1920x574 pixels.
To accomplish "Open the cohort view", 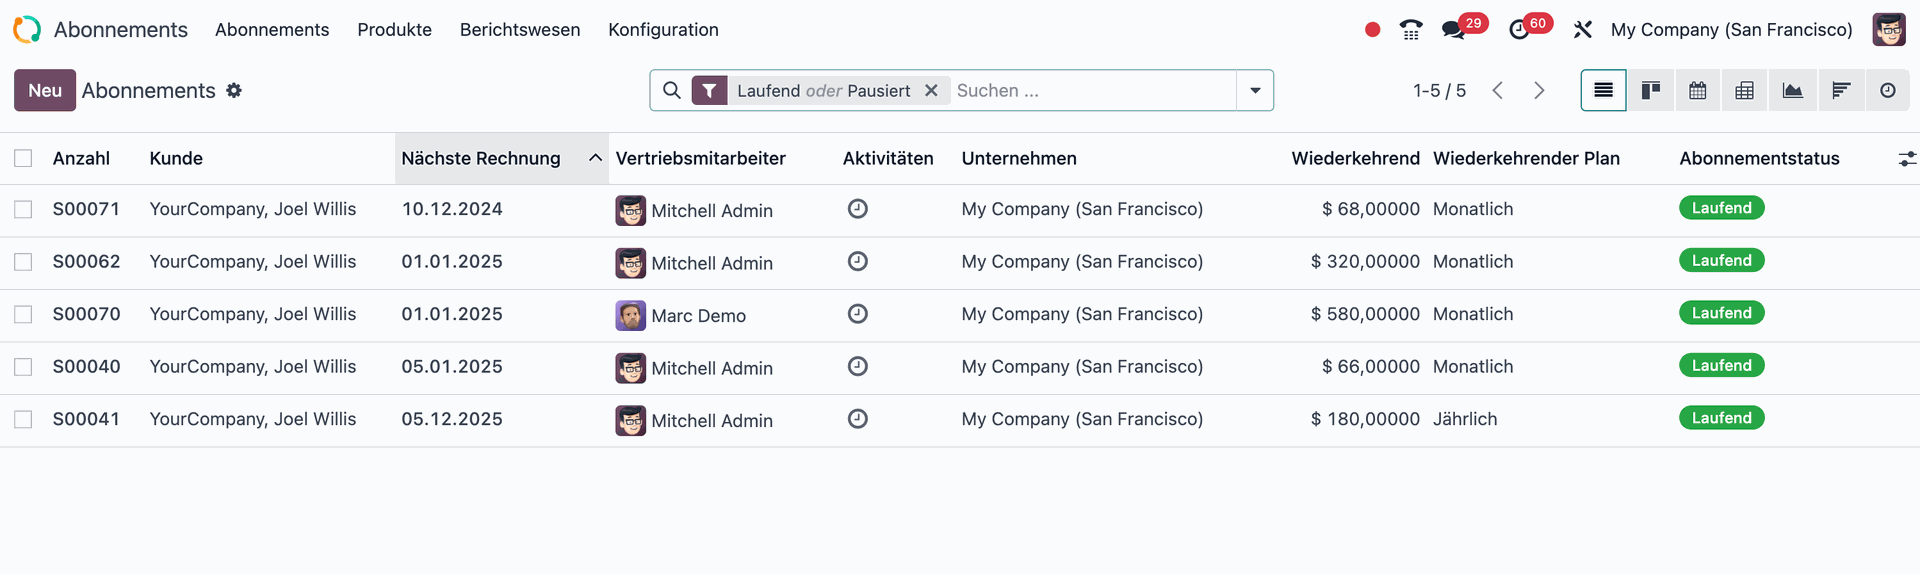I will point(1840,91).
